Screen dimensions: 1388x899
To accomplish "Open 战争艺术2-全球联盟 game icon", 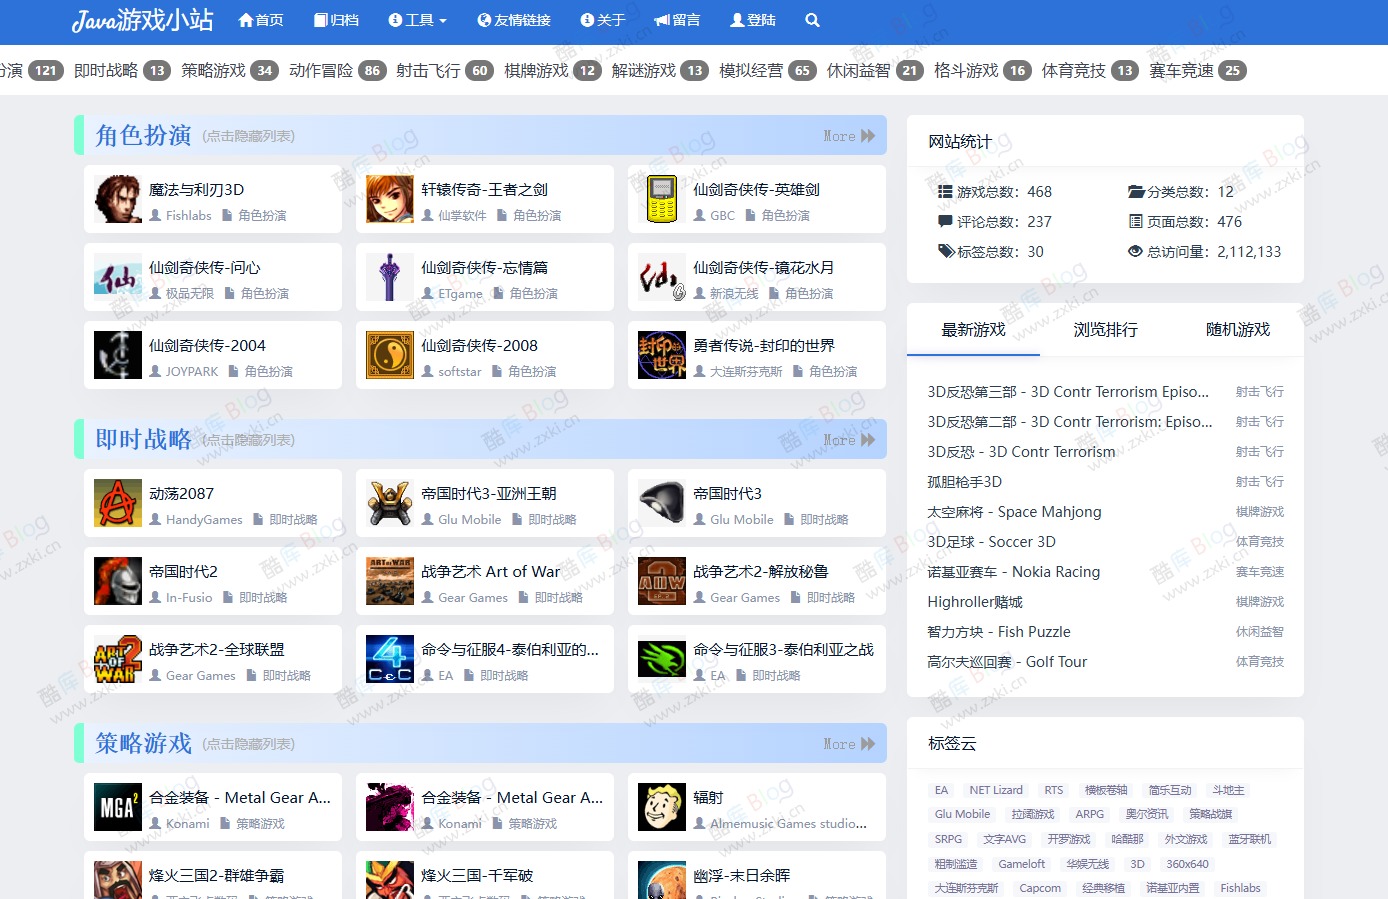I will point(118,659).
